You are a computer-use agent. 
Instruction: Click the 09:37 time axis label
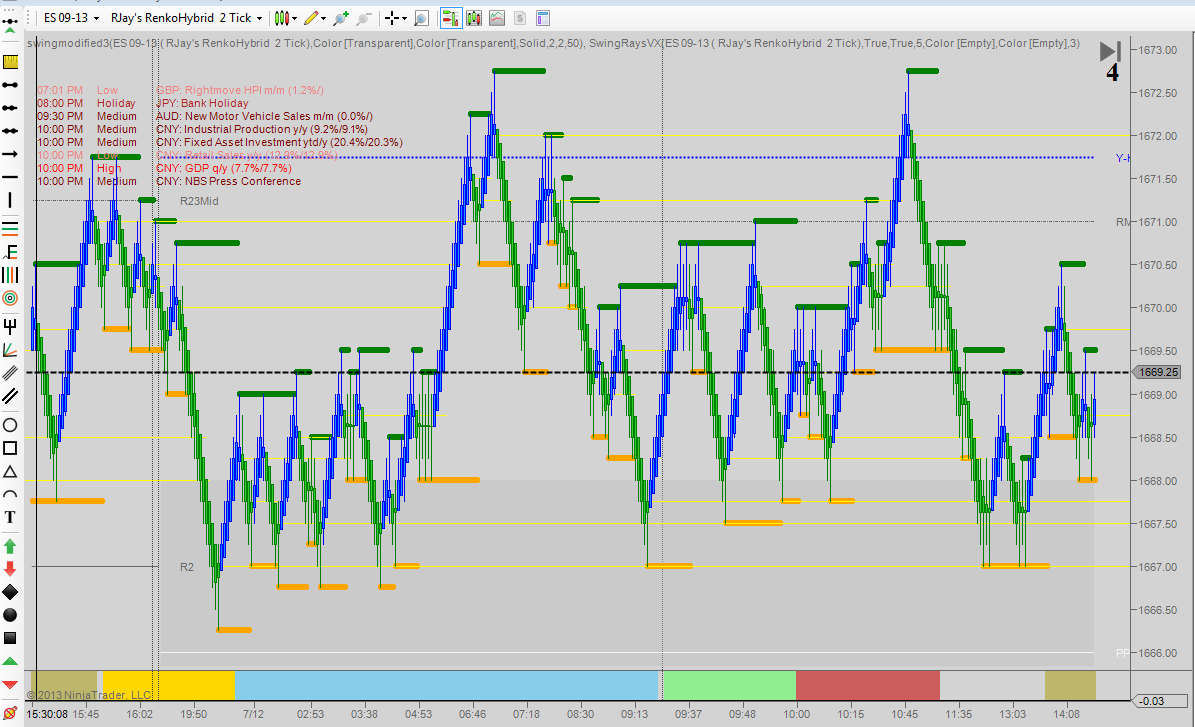[688, 714]
